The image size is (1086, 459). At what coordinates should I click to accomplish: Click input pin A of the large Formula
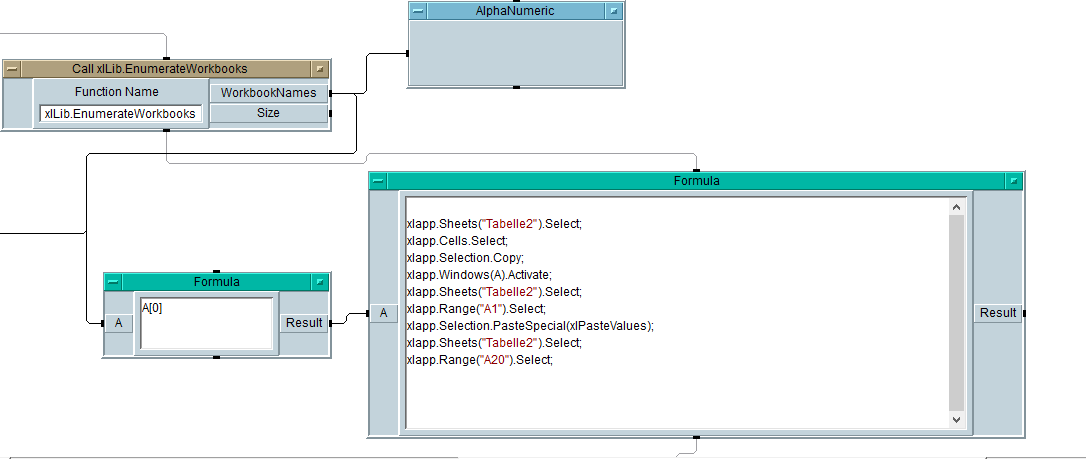383,313
